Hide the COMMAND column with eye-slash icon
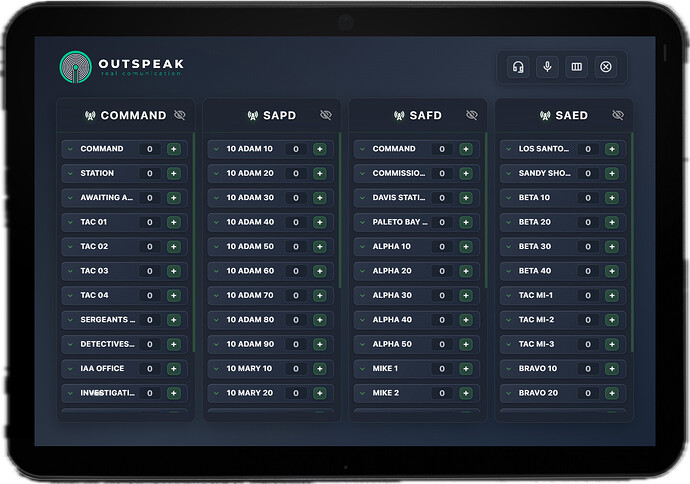 tap(180, 115)
